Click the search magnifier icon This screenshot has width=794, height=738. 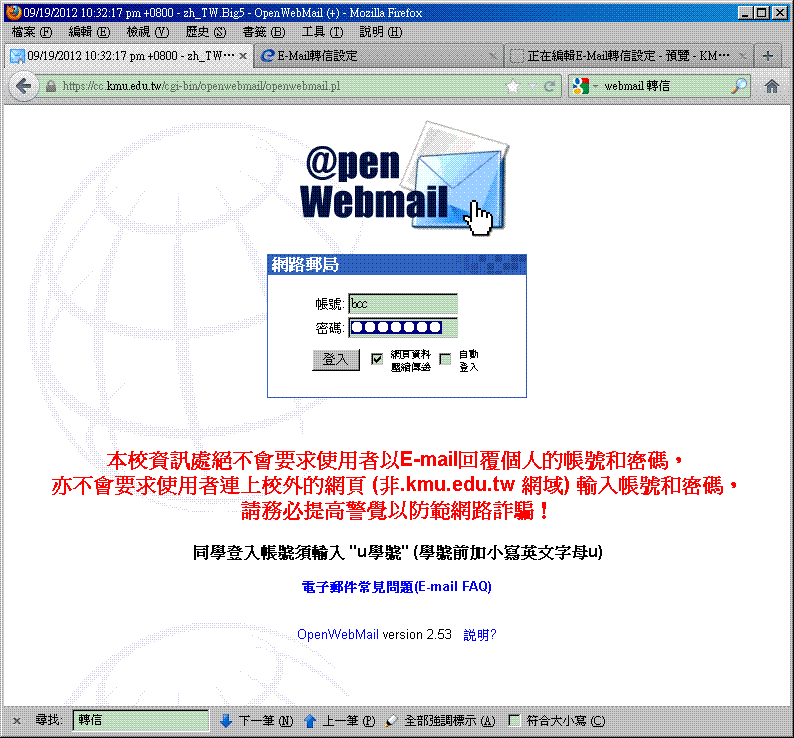pyautogui.click(x=739, y=86)
